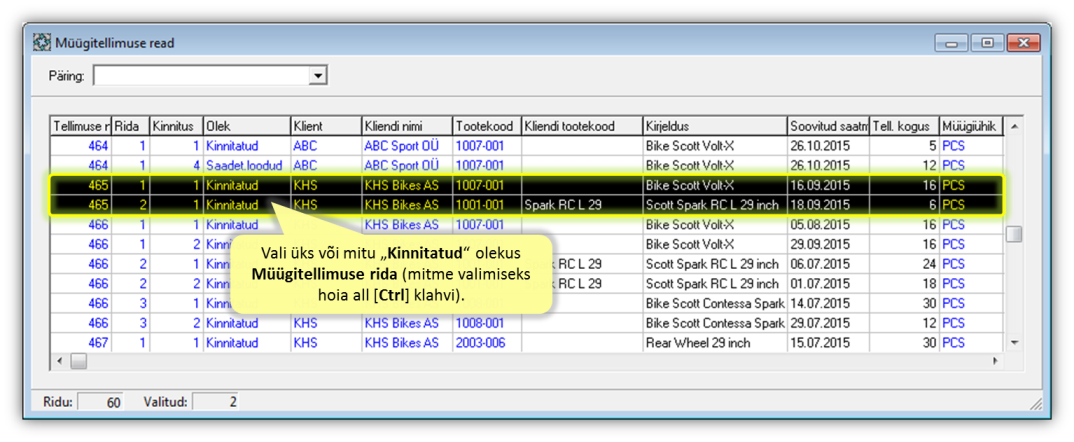1074x442 pixels.
Task: Select date 01.07.2015 cell
Action: click(828, 283)
